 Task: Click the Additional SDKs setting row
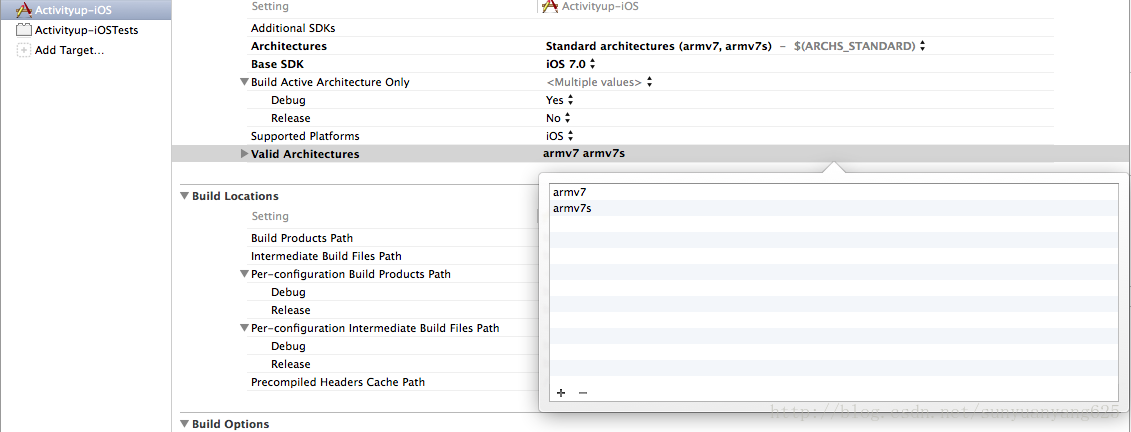click(293, 29)
